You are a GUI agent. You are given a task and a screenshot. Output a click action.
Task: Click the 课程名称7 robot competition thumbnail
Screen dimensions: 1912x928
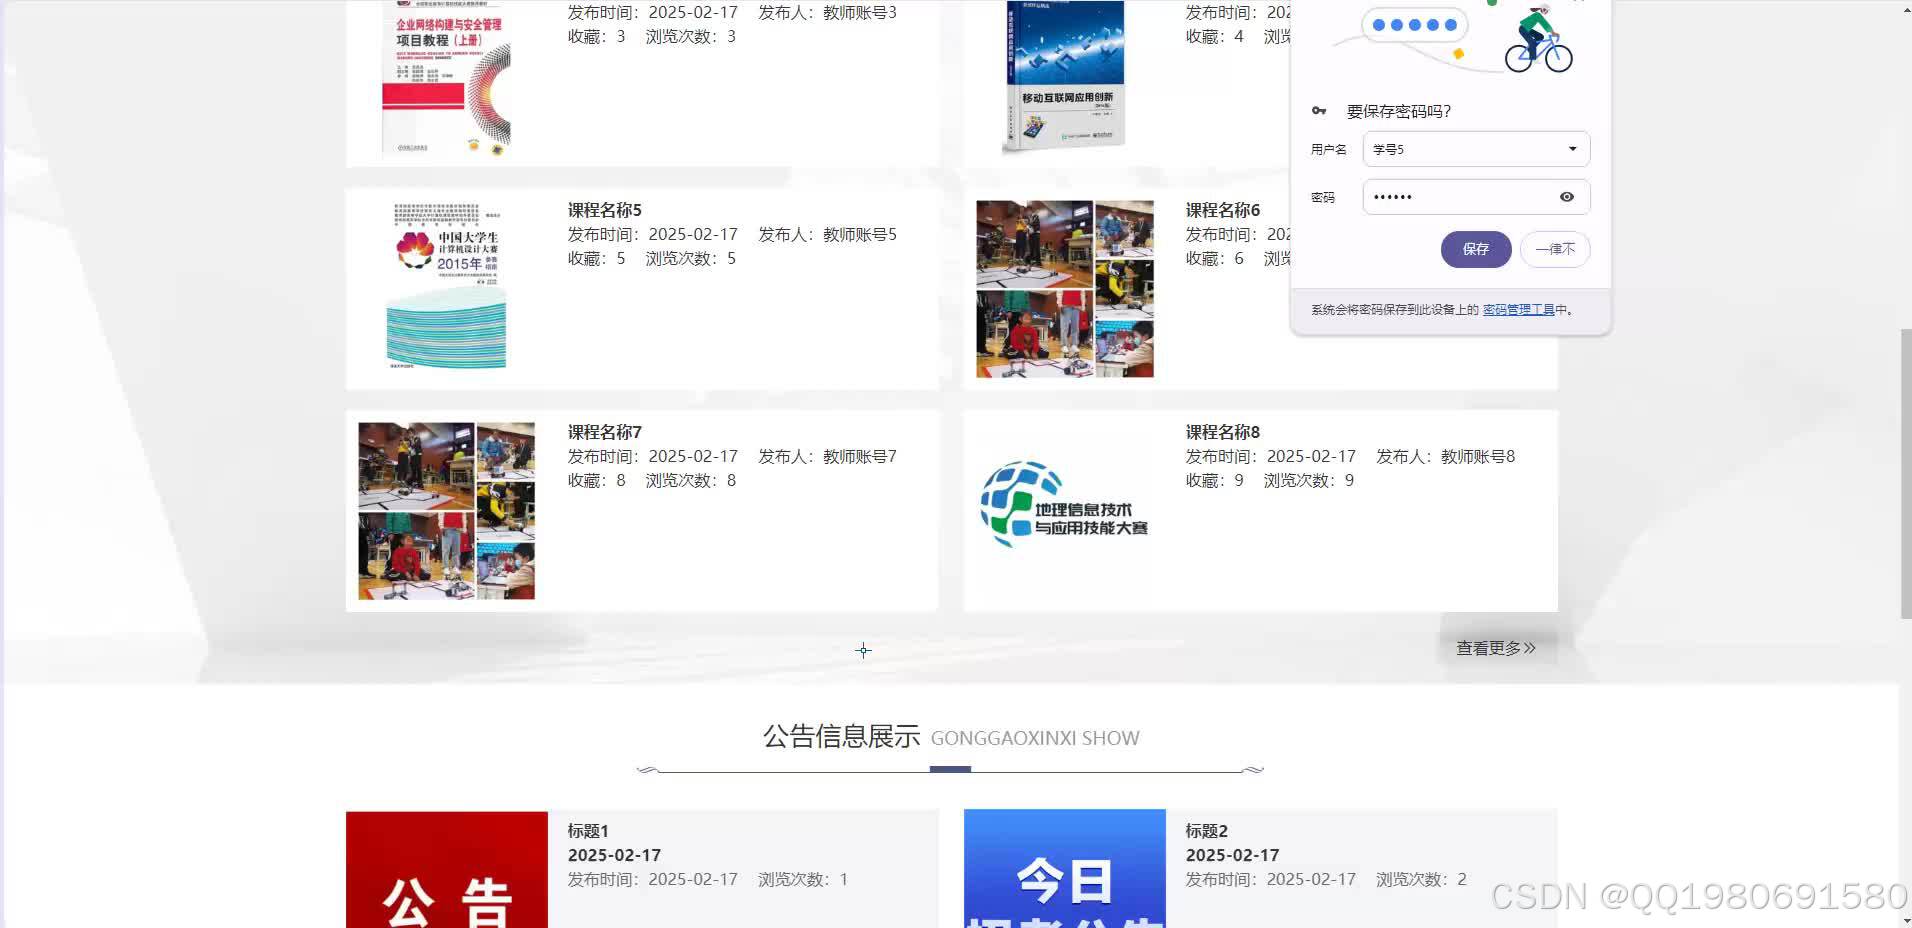446,510
